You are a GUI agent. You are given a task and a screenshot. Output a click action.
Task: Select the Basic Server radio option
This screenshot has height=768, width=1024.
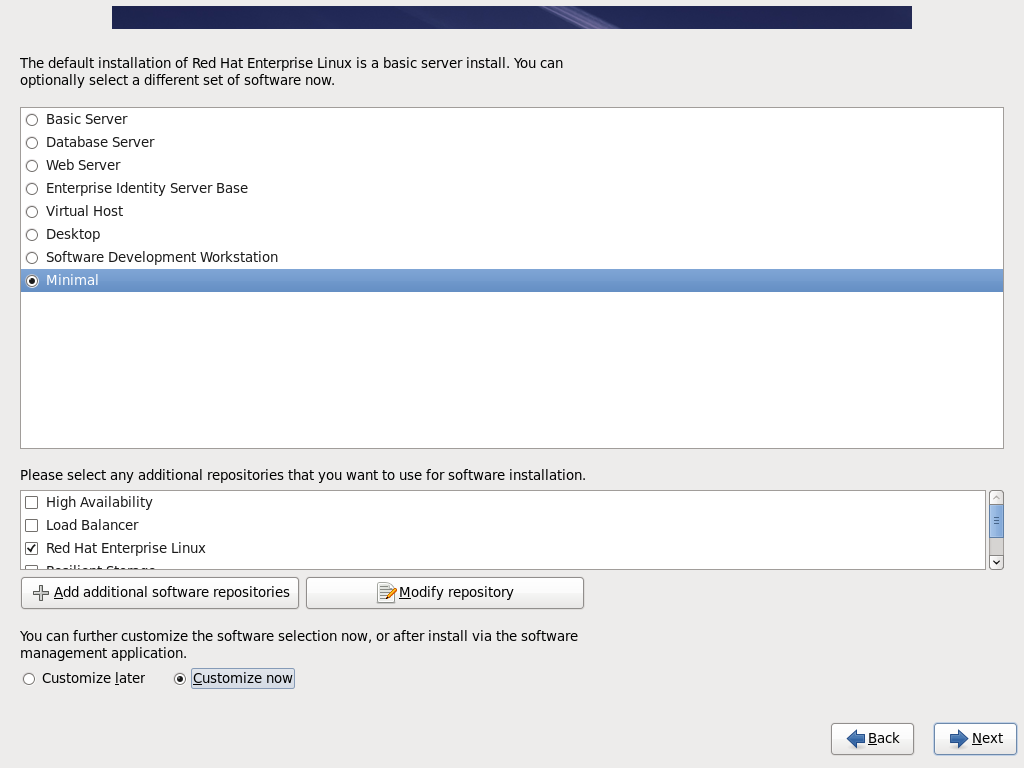[x=32, y=120]
